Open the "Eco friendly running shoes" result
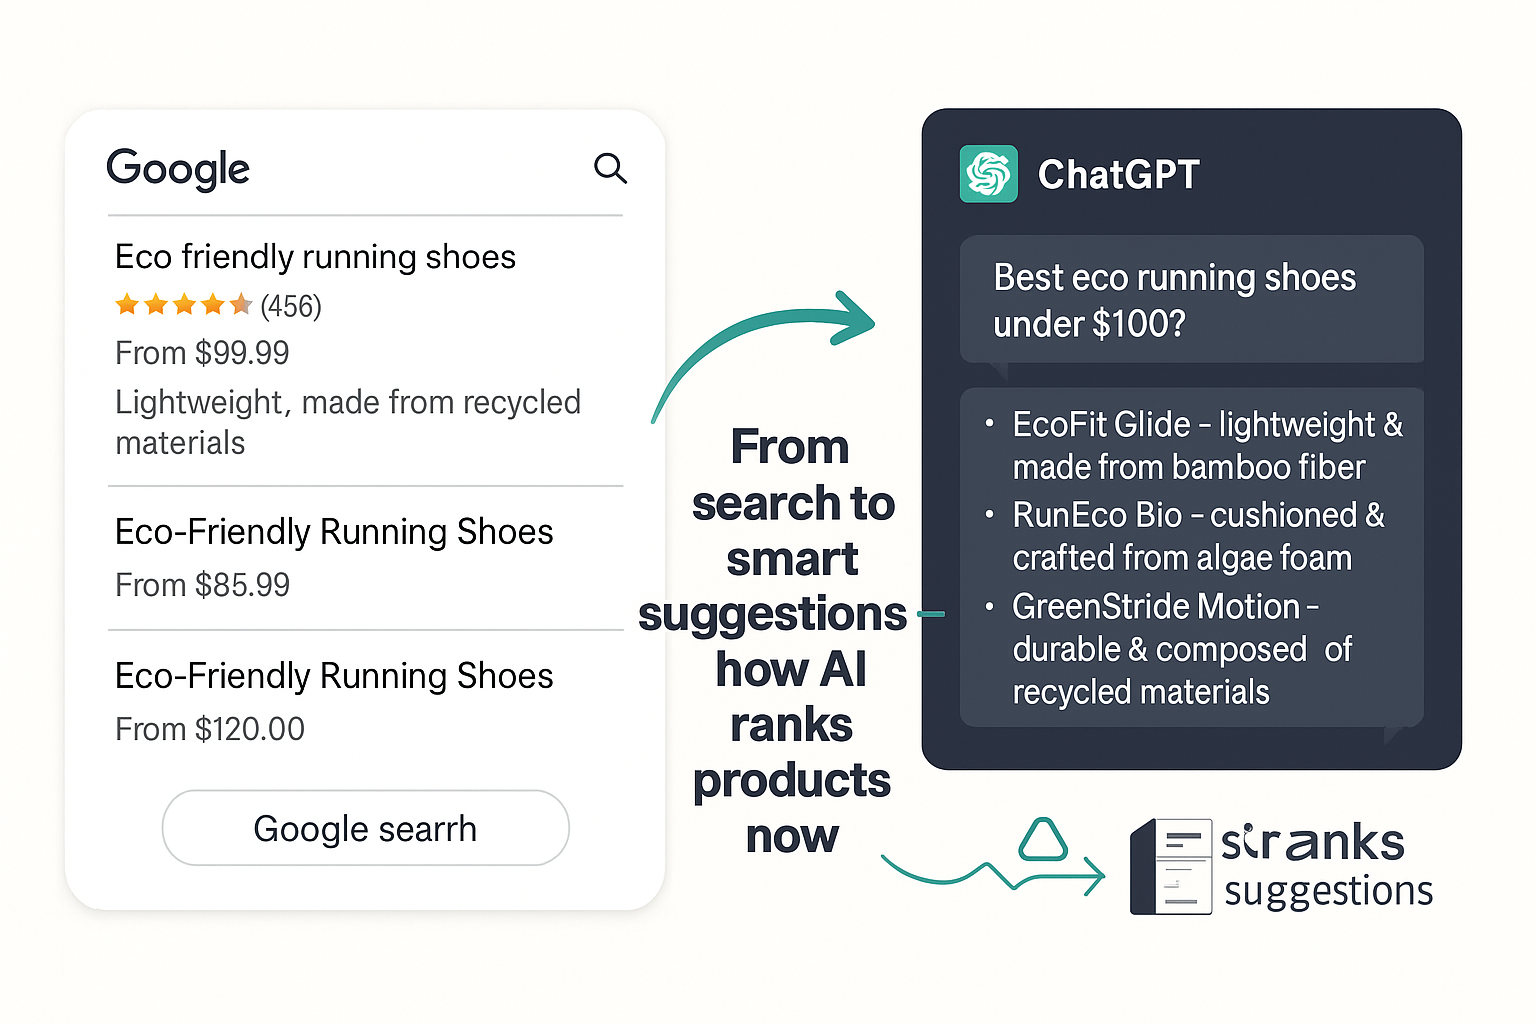Viewport: 1536px width, 1024px height. [315, 257]
